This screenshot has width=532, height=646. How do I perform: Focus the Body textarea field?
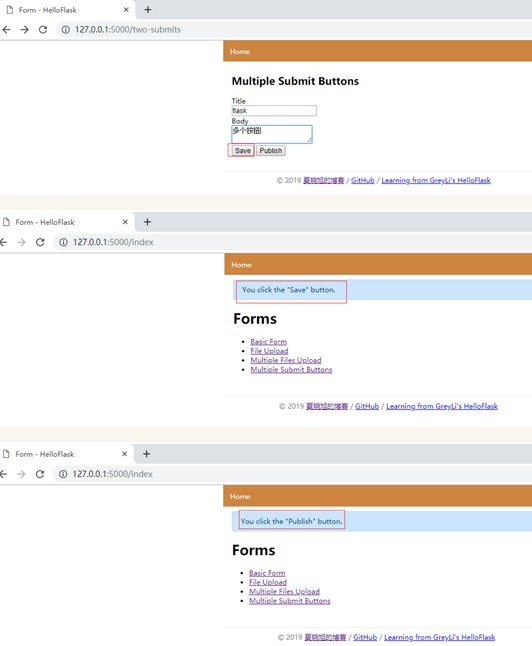[272, 134]
